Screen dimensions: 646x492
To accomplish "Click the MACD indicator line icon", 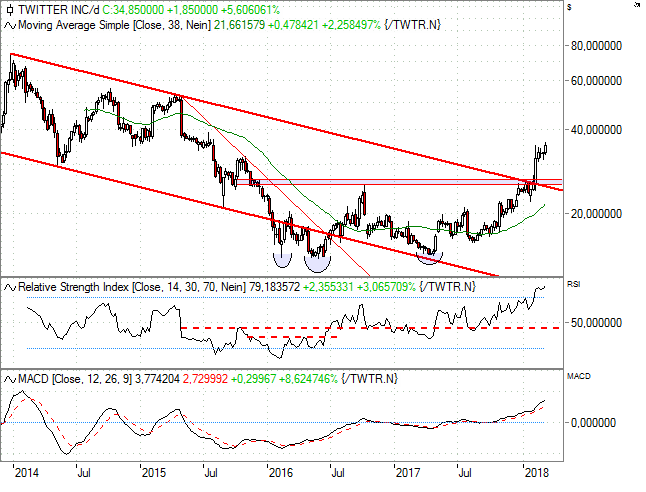I will pyautogui.click(x=10, y=379).
